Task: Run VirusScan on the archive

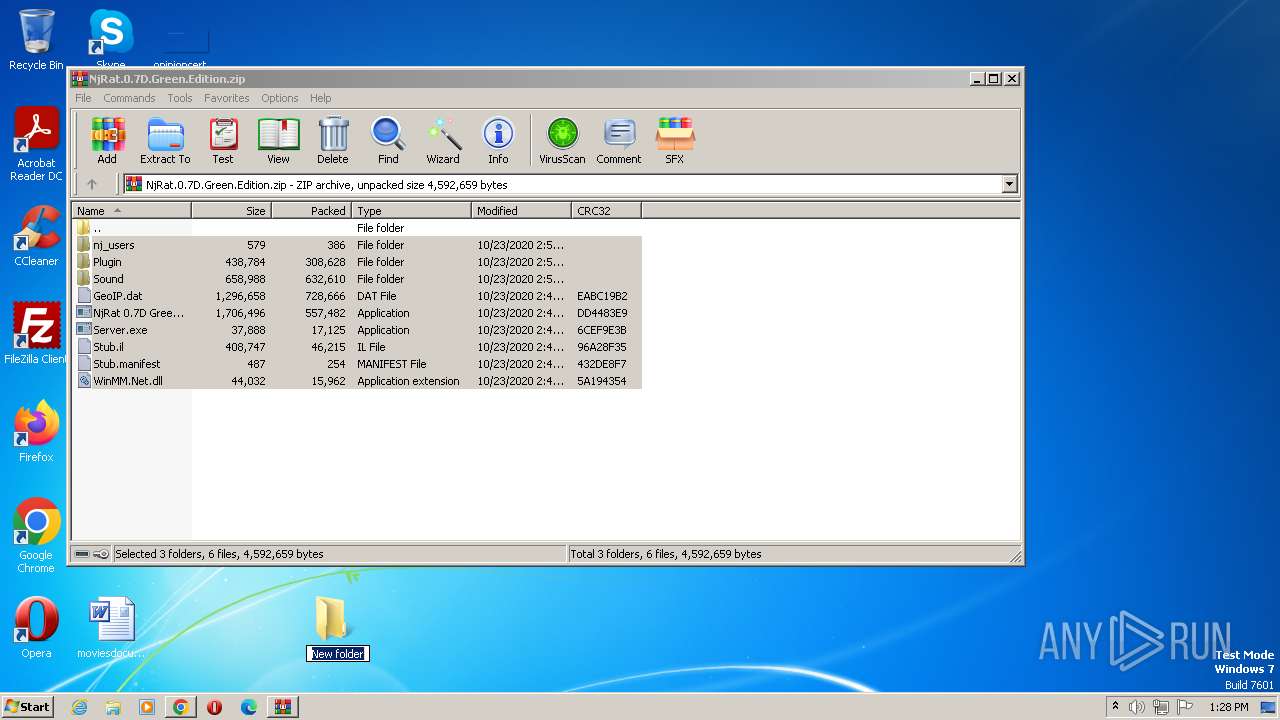Action: 562,141
